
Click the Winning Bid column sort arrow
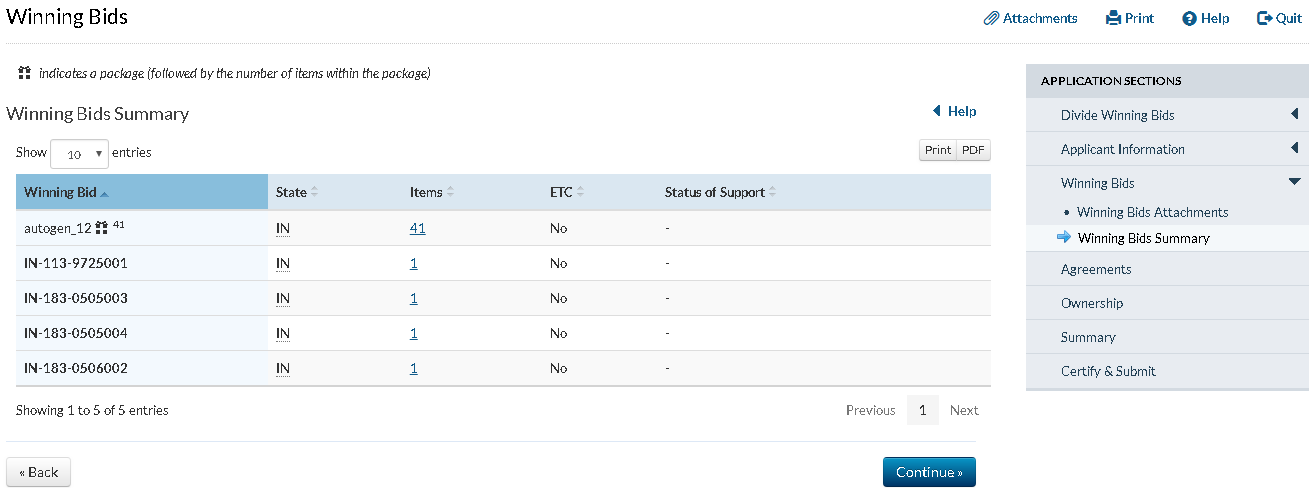click(x=105, y=193)
